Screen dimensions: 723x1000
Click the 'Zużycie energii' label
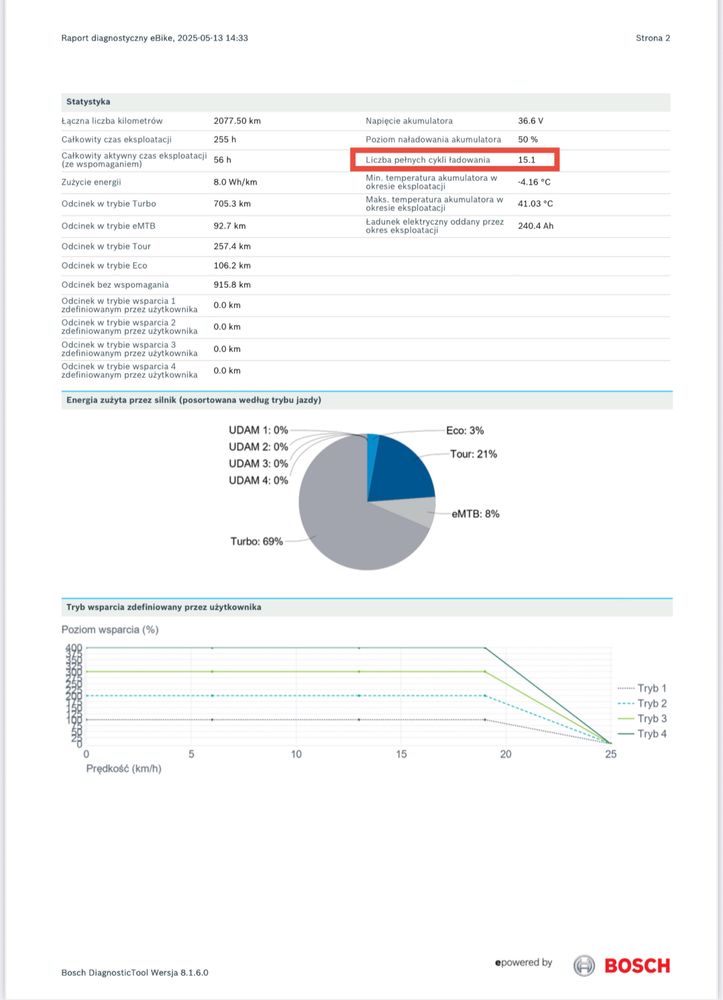coord(91,182)
